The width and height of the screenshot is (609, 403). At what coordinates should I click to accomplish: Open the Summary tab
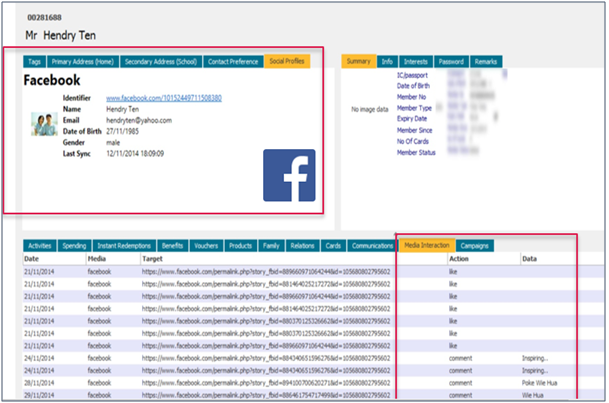tap(358, 61)
